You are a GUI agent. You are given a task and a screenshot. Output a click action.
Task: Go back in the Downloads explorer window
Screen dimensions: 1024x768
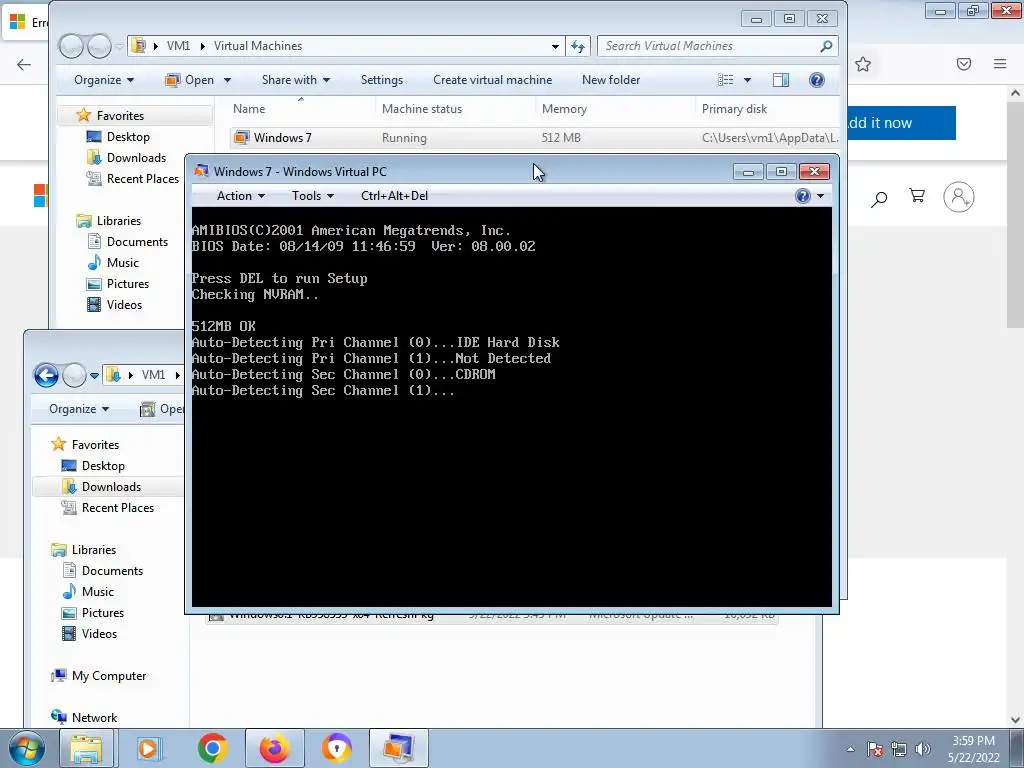46,375
